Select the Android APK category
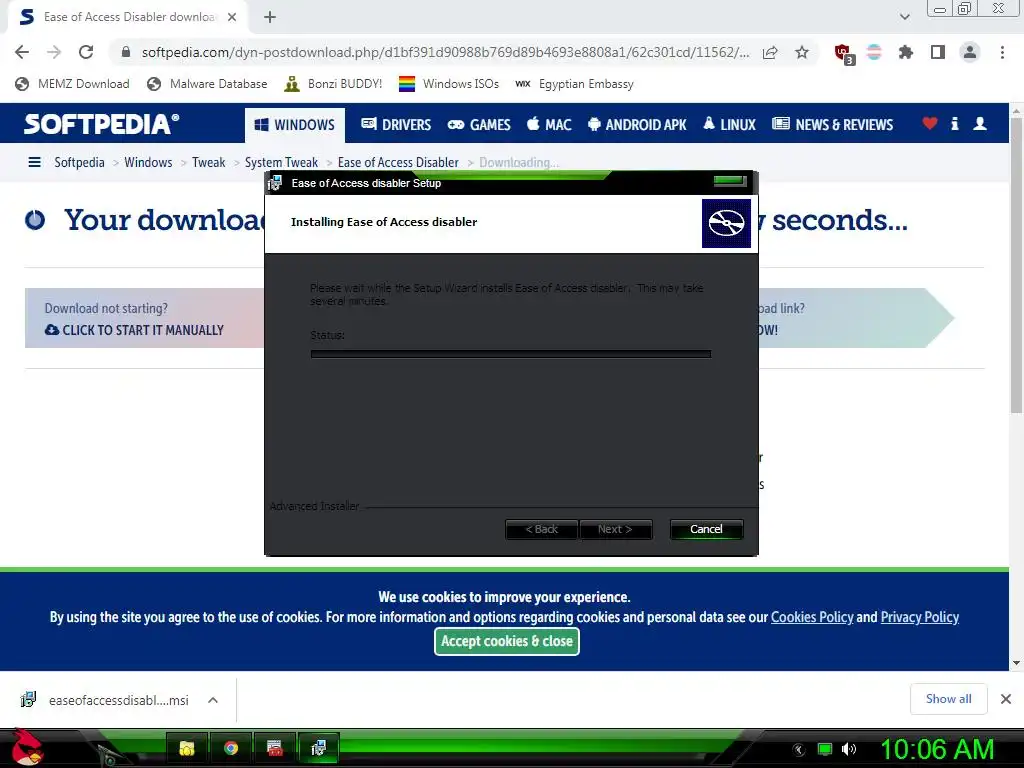This screenshot has height=768, width=1024. 637,124
